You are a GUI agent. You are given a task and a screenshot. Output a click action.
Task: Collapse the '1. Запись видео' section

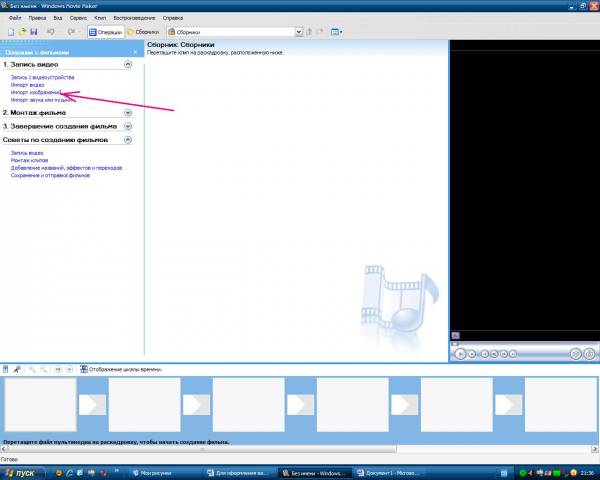[128, 64]
